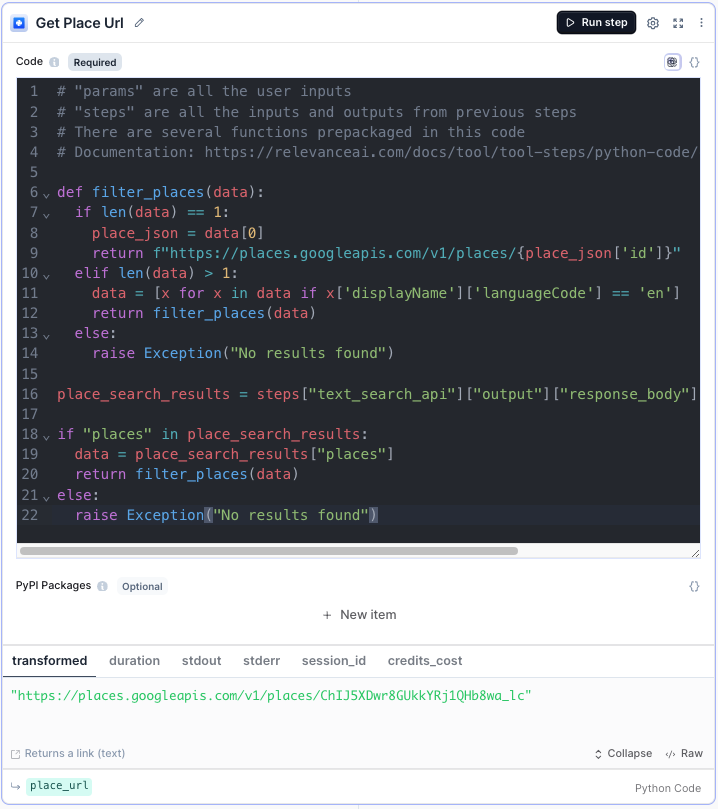Click the output googleapis URL string
Image resolution: width=718 pixels, height=809 pixels.
271,695
